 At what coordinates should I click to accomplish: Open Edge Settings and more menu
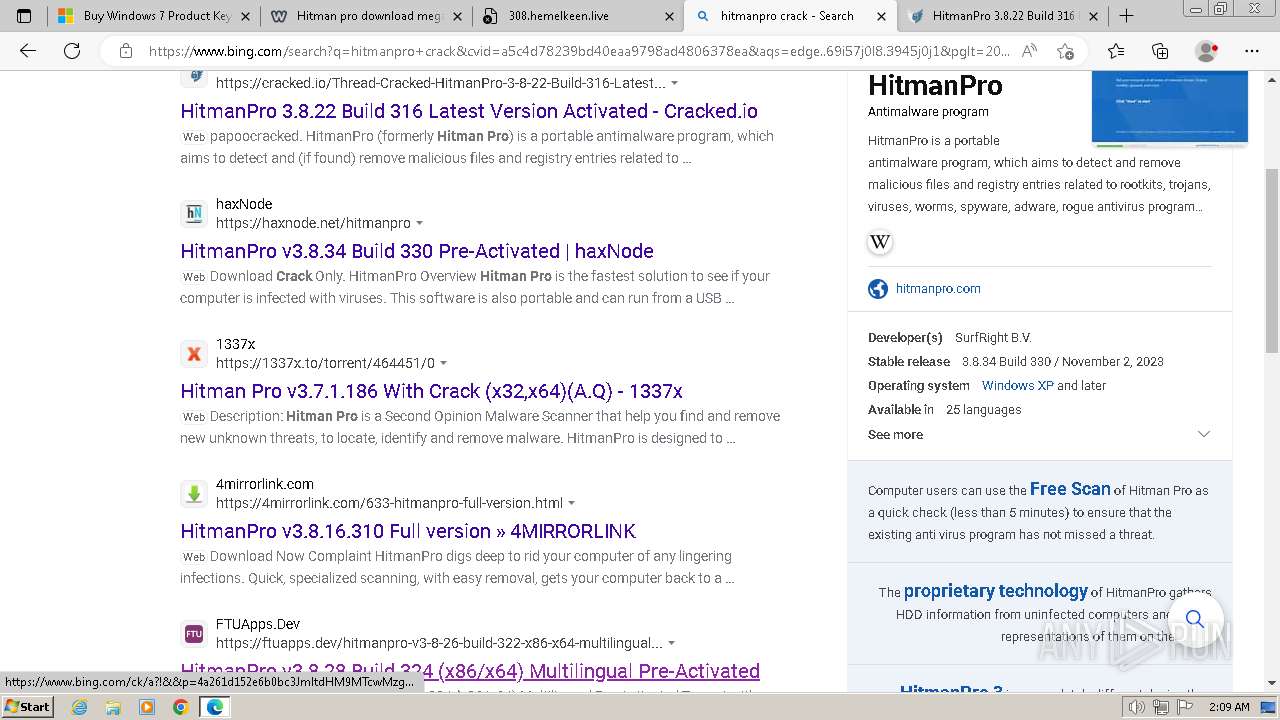pyautogui.click(x=1252, y=51)
